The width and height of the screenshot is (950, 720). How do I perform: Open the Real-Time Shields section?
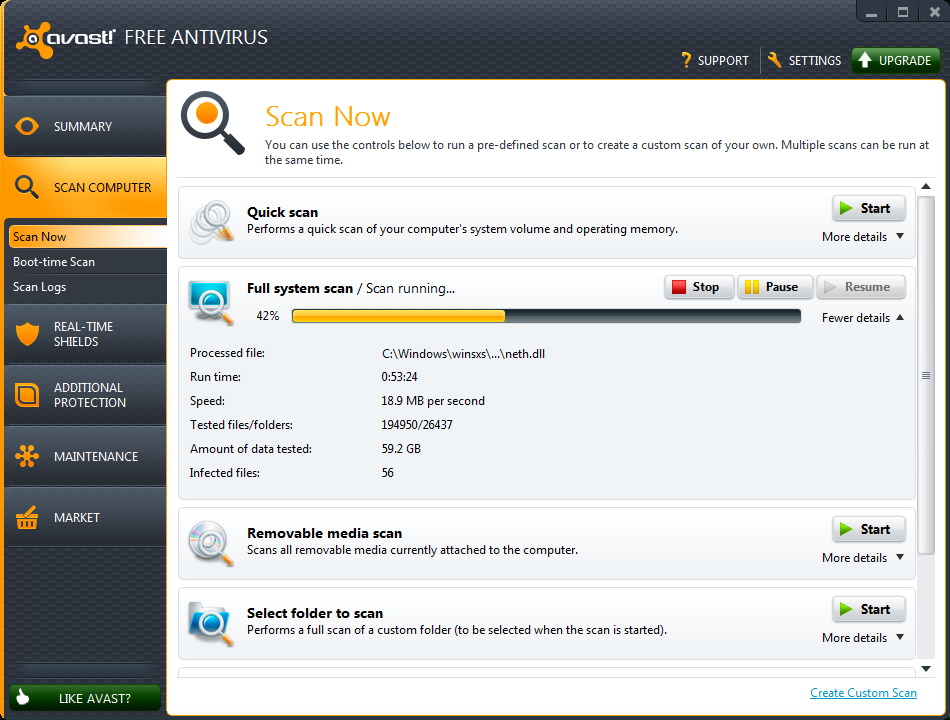85,334
